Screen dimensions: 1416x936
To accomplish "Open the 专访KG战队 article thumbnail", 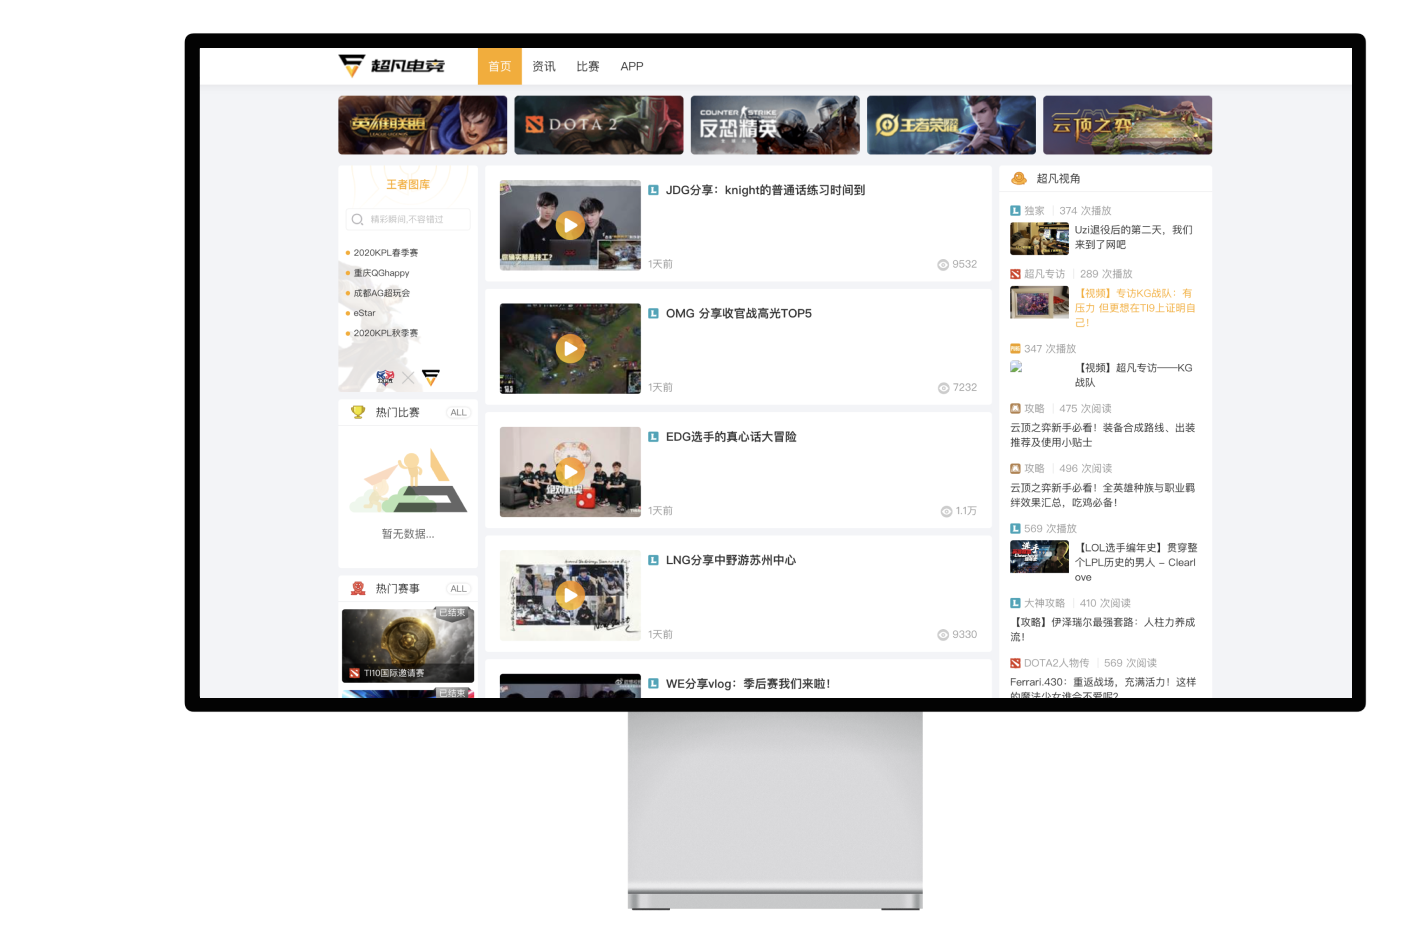I will (1039, 302).
